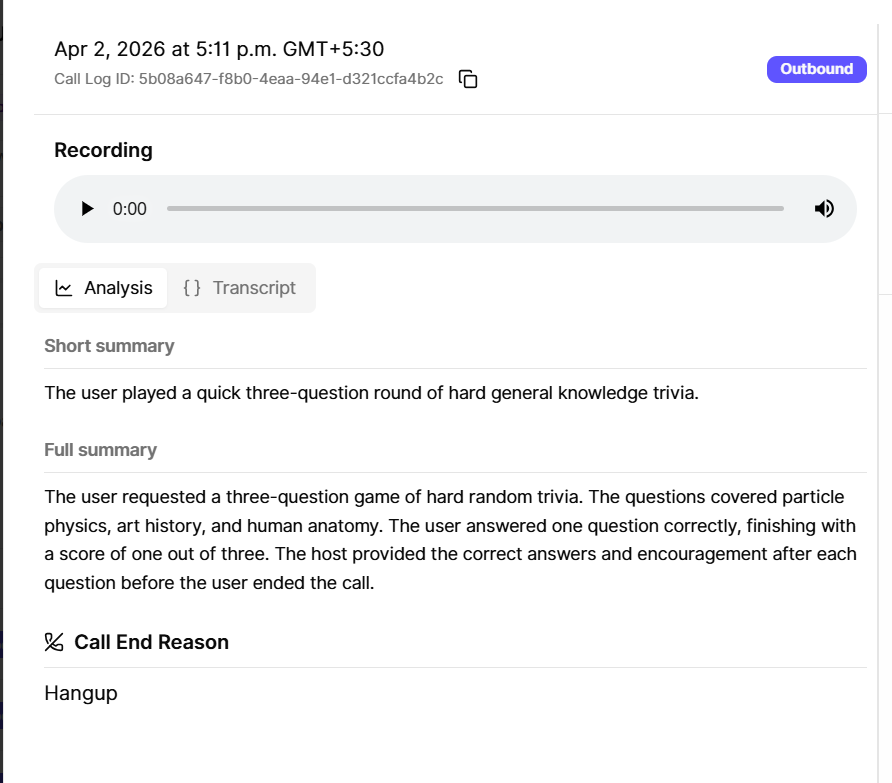Viewport: 892px width, 783px height.
Task: Click the curly braces Transcript icon
Action: [x=192, y=288]
